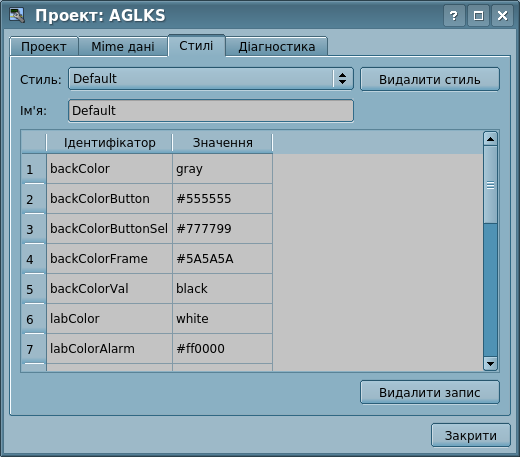Viewport: 520px width, 457px height.
Task: Select row header number 5
Action: [x=33, y=289]
